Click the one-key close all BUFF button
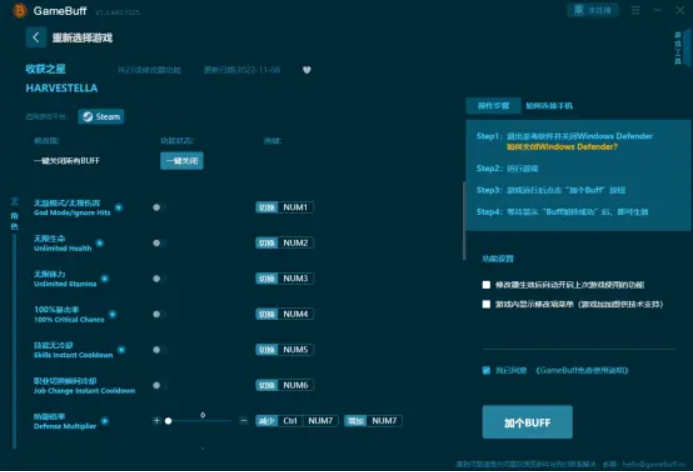693x472 pixels. (x=182, y=160)
